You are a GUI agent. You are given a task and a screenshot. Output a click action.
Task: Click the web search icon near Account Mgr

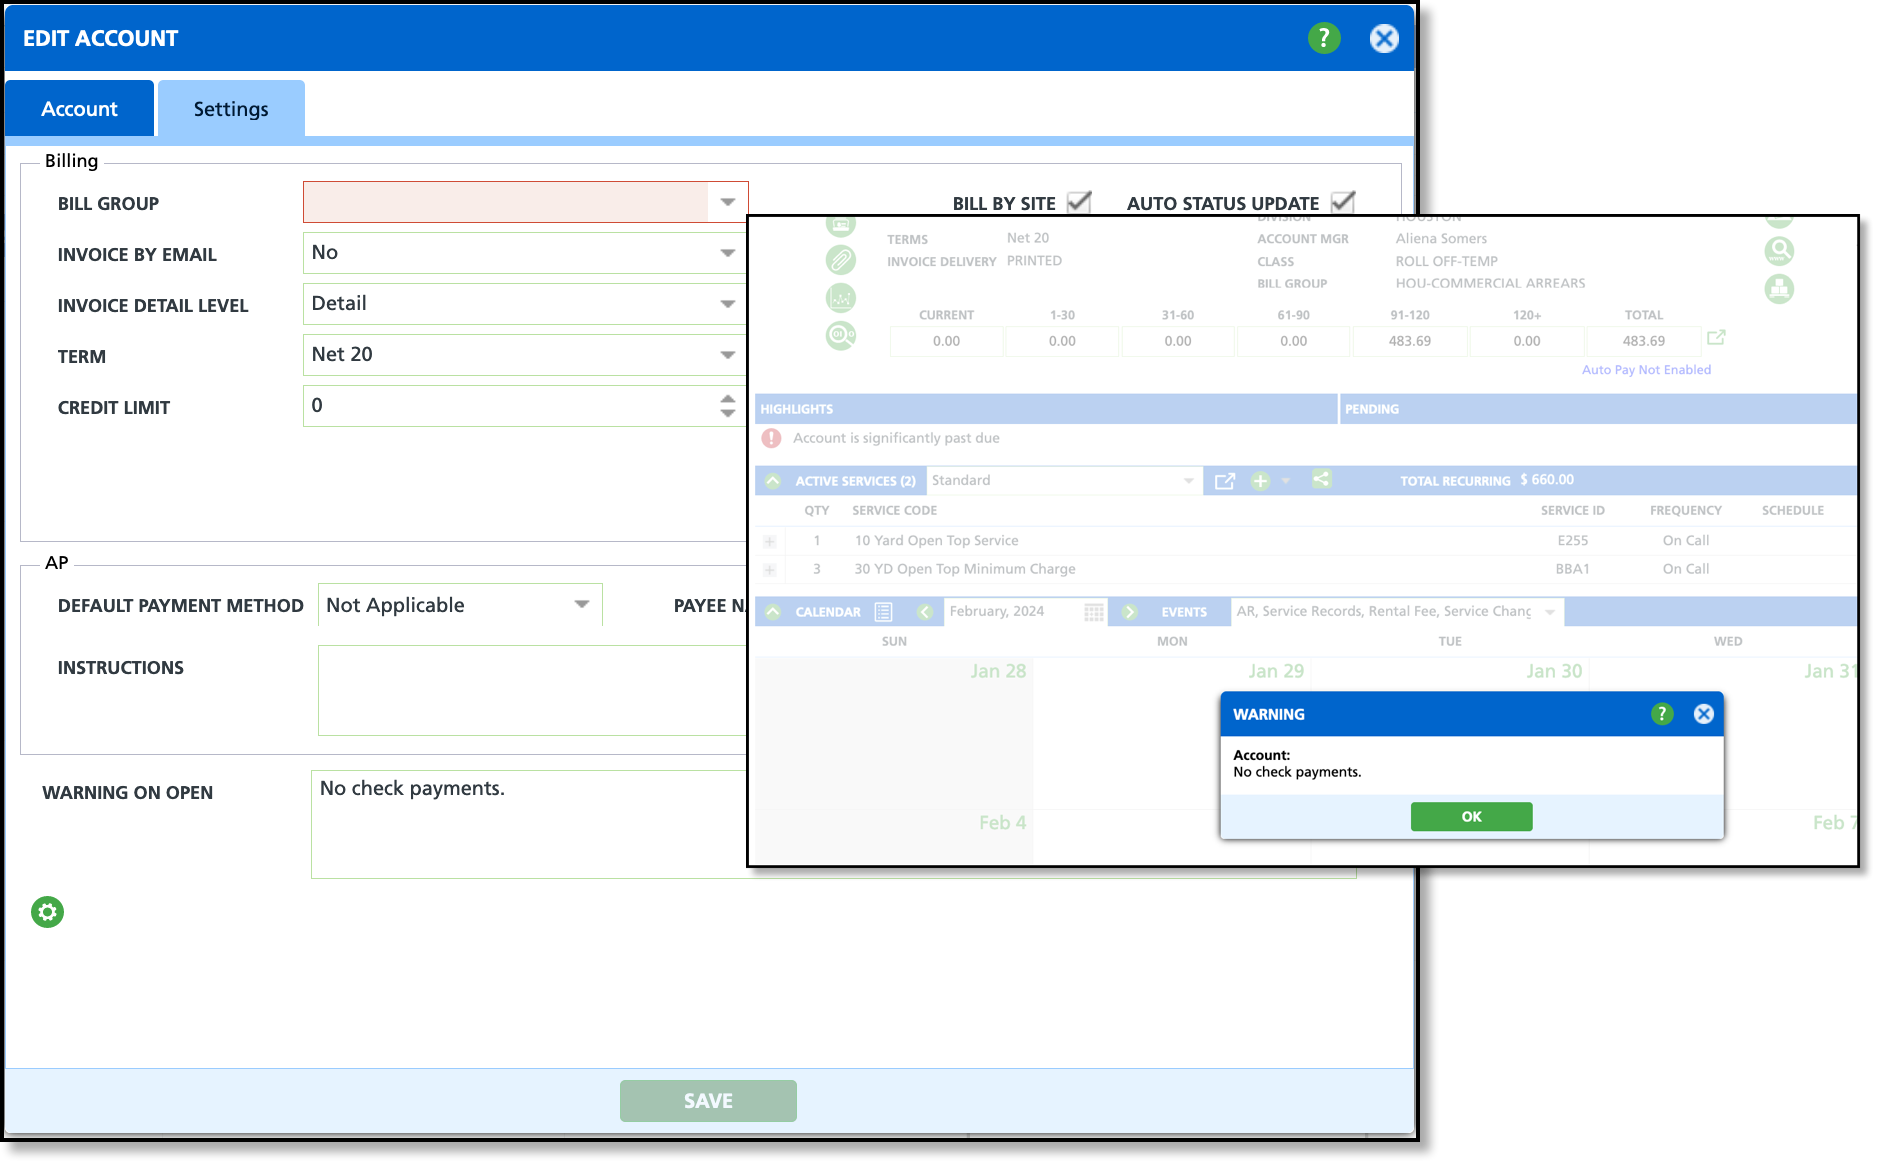pos(1779,250)
